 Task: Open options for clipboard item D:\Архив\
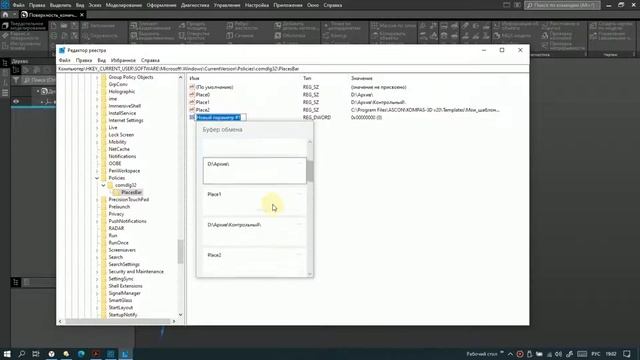point(300,163)
